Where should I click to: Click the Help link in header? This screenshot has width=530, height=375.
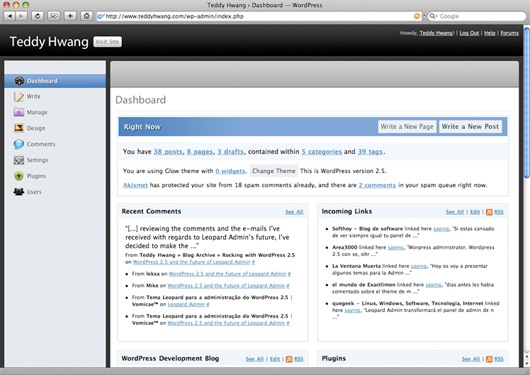point(489,33)
